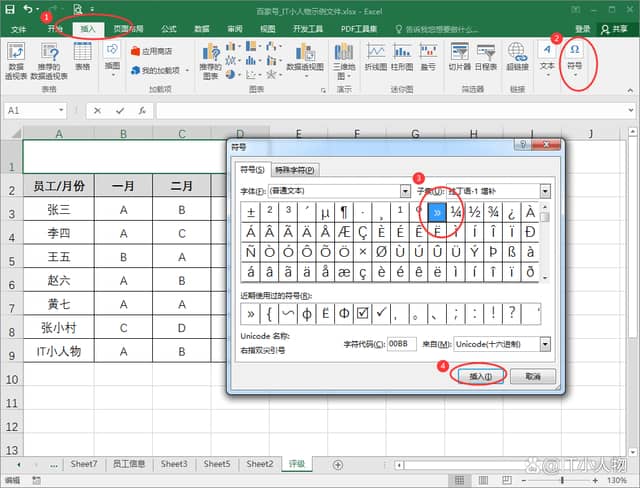Click formula bar enter checkmark icon
Image resolution: width=640 pixels, height=488 pixels.
click(x=120, y=111)
